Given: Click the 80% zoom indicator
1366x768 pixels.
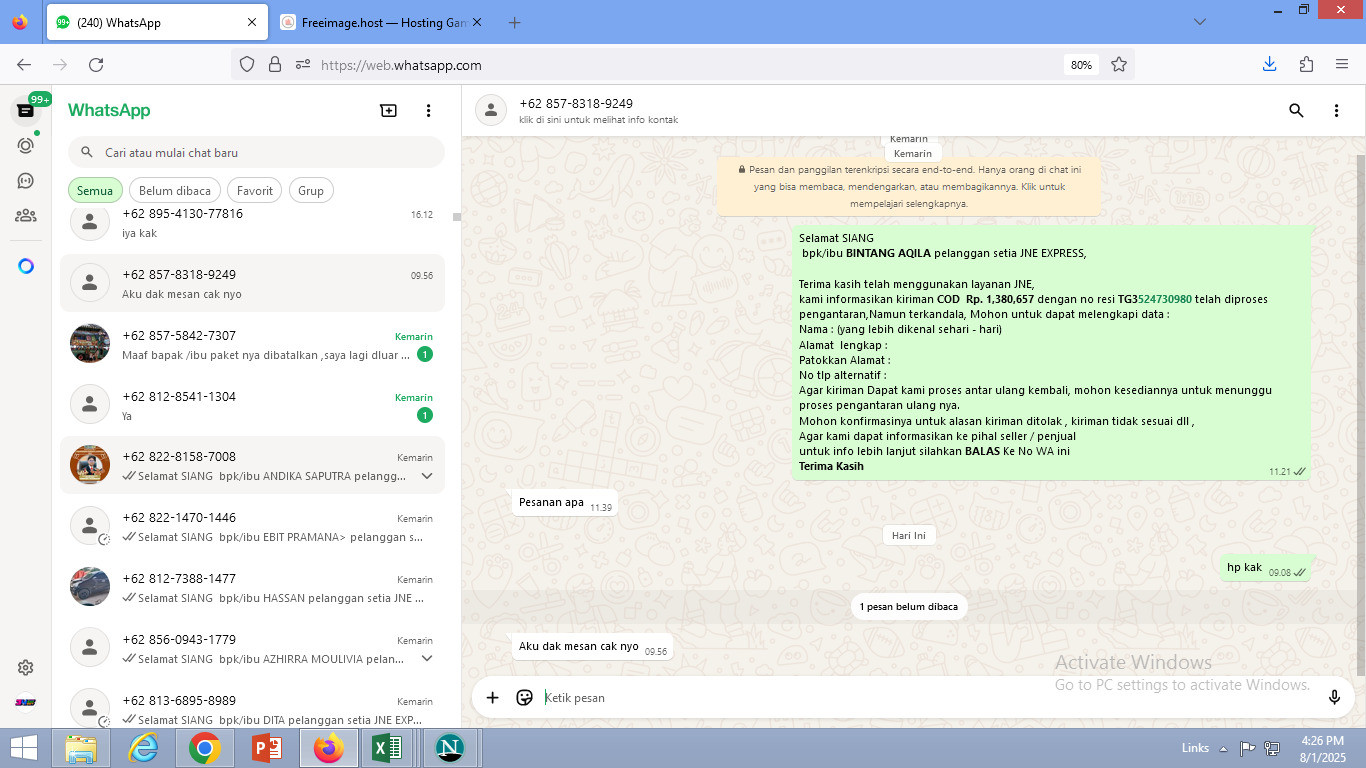Looking at the screenshot, I should point(1081,65).
